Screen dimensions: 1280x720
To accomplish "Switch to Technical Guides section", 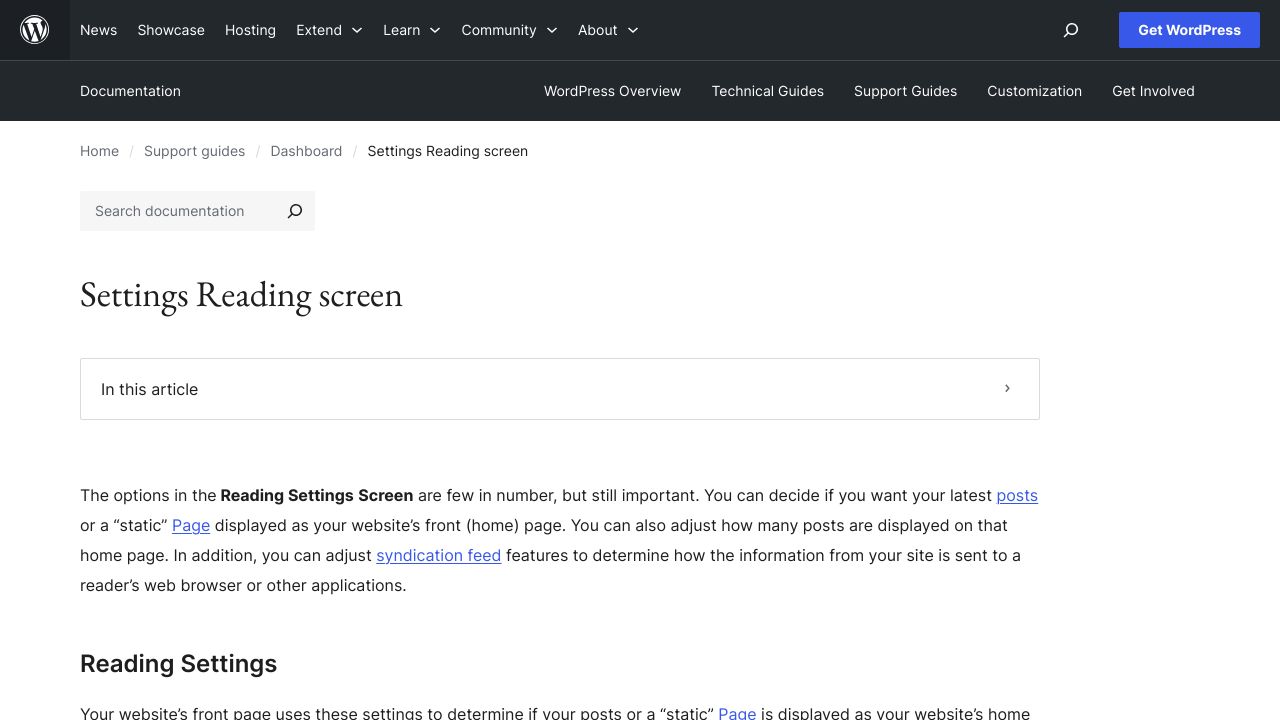I will pos(767,91).
